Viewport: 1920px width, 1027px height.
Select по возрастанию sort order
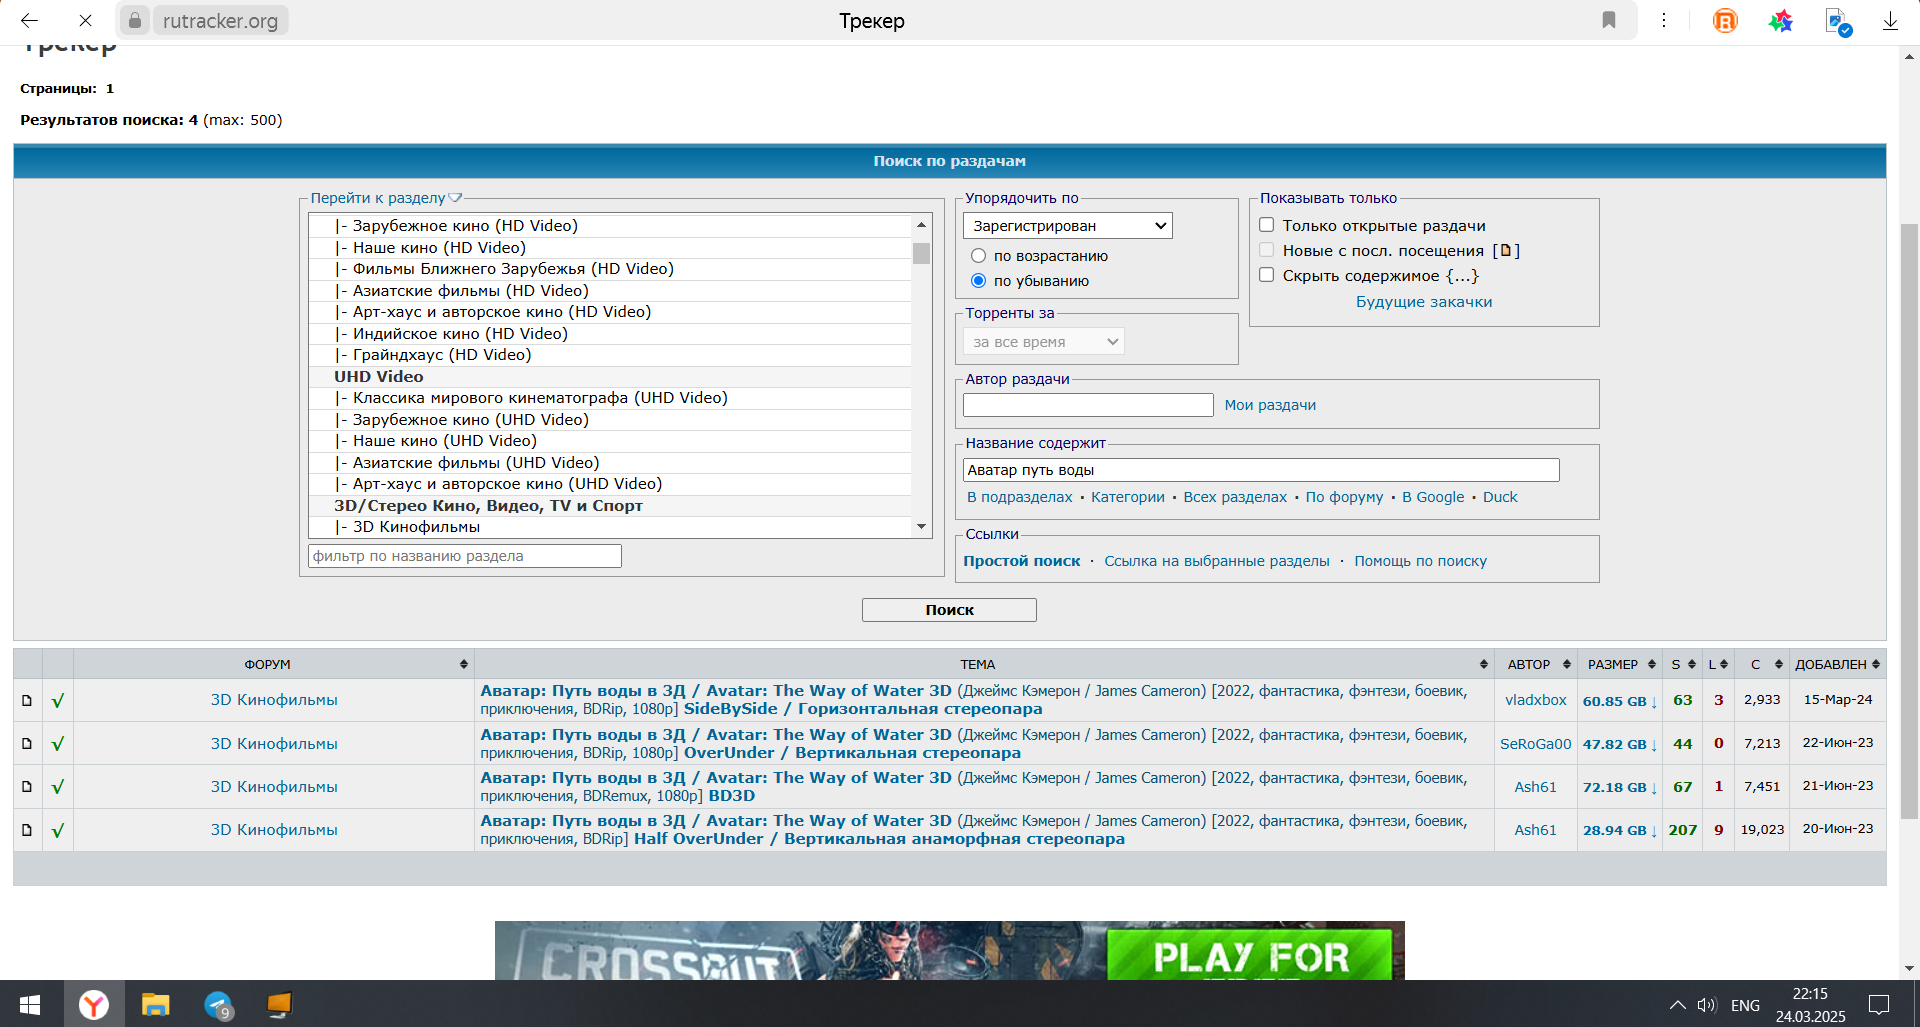(978, 256)
